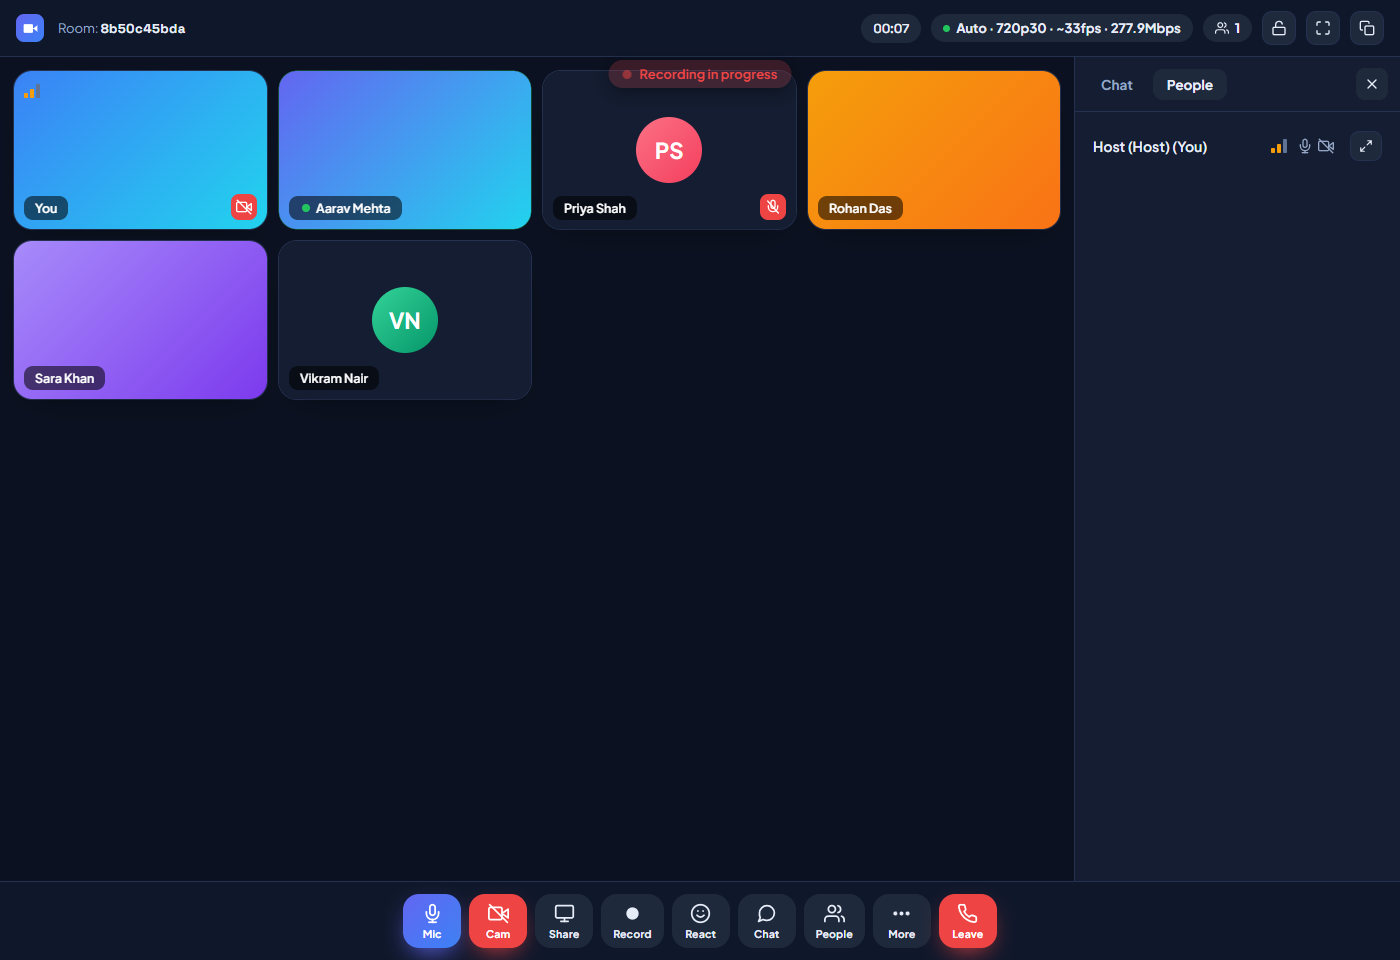Image resolution: width=1400 pixels, height=960 pixels.
Task: Open the More options menu
Action: coord(902,921)
